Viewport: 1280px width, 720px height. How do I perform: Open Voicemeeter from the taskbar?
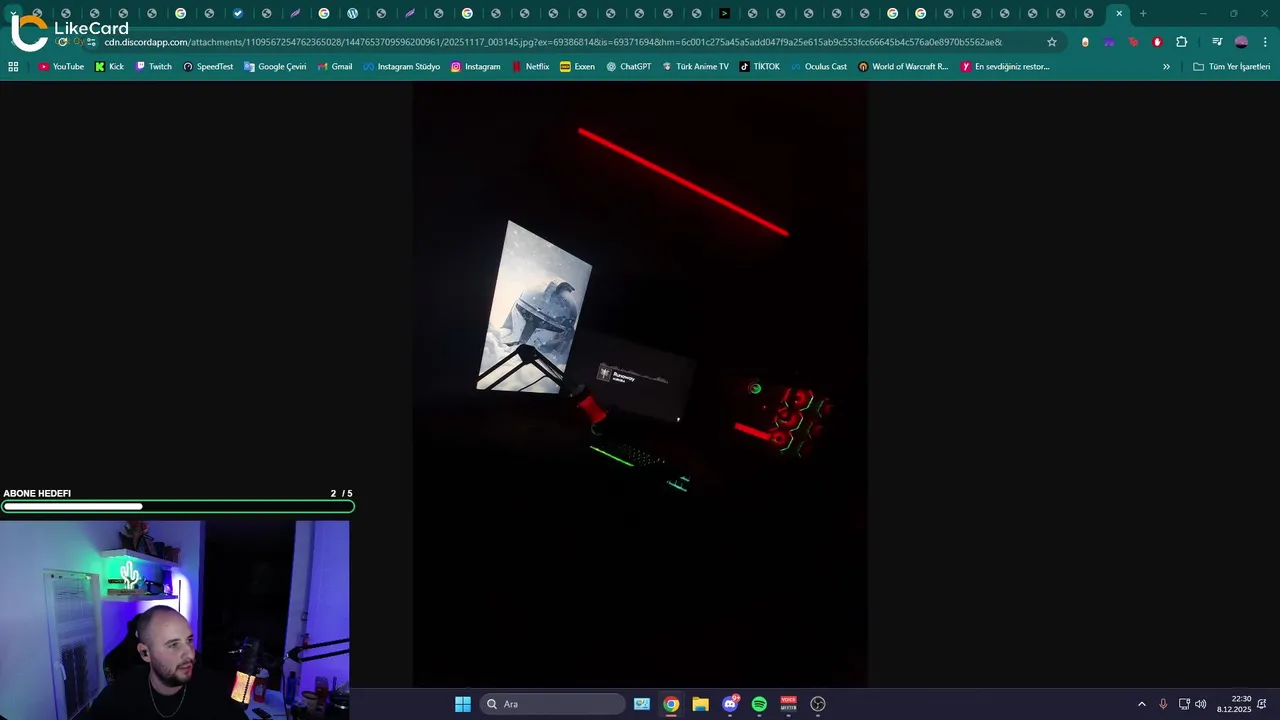788,704
